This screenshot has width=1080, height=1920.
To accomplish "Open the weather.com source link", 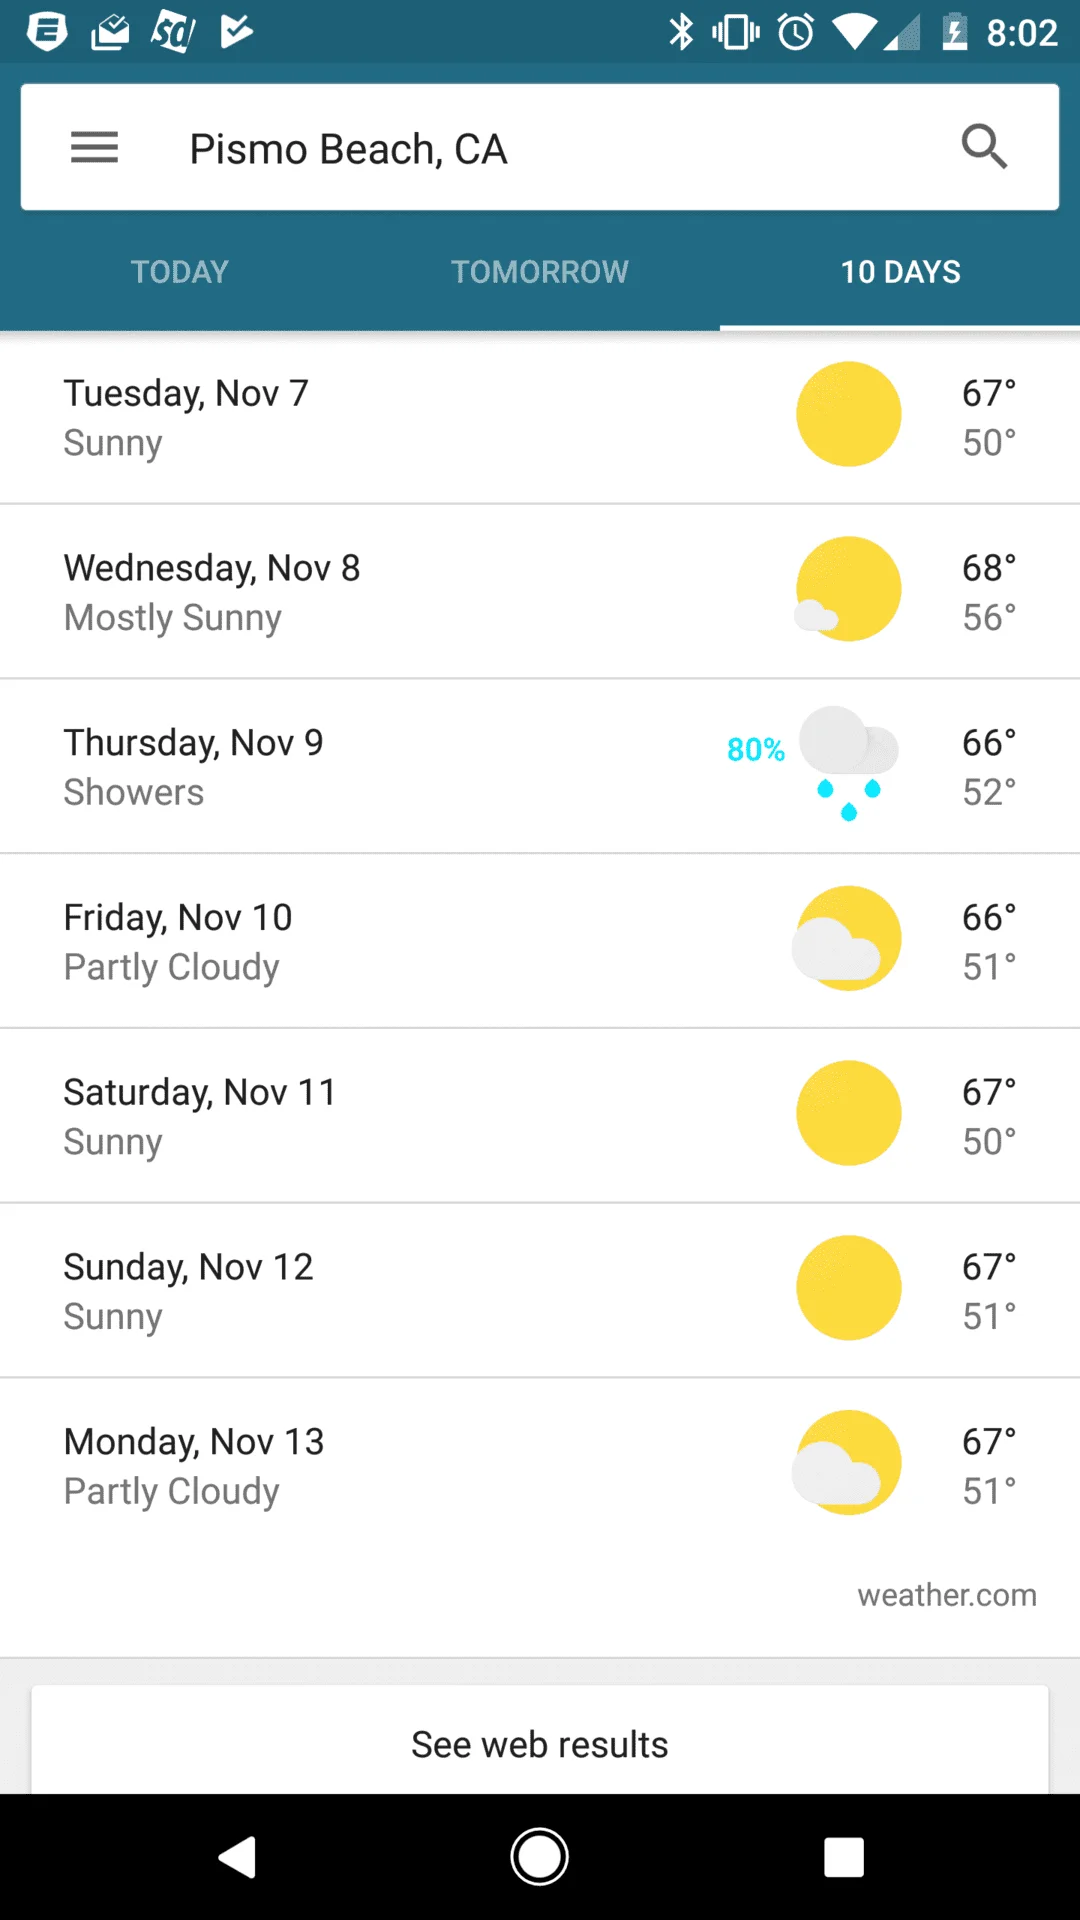I will click(x=947, y=1595).
